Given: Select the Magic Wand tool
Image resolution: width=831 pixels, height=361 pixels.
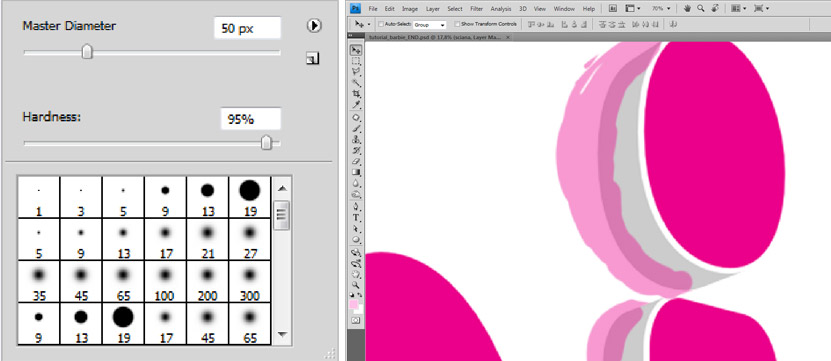Looking at the screenshot, I should 356,83.
